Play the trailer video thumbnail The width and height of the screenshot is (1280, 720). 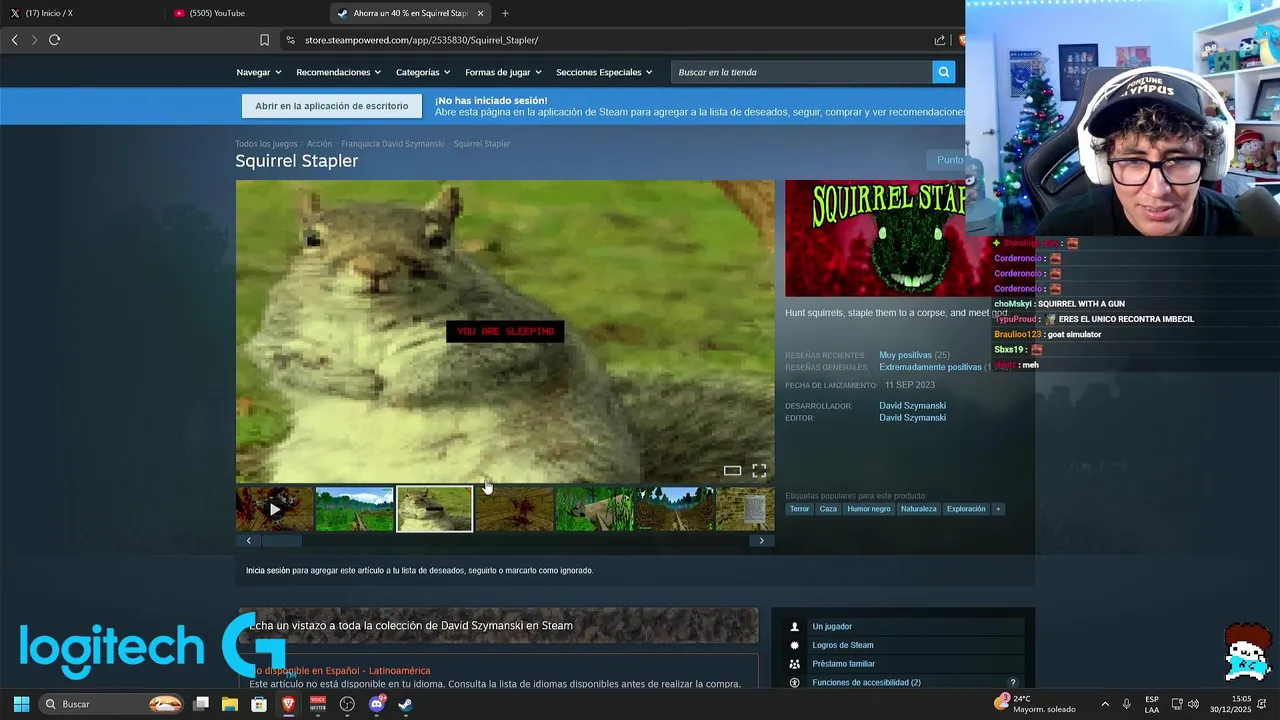click(274, 509)
